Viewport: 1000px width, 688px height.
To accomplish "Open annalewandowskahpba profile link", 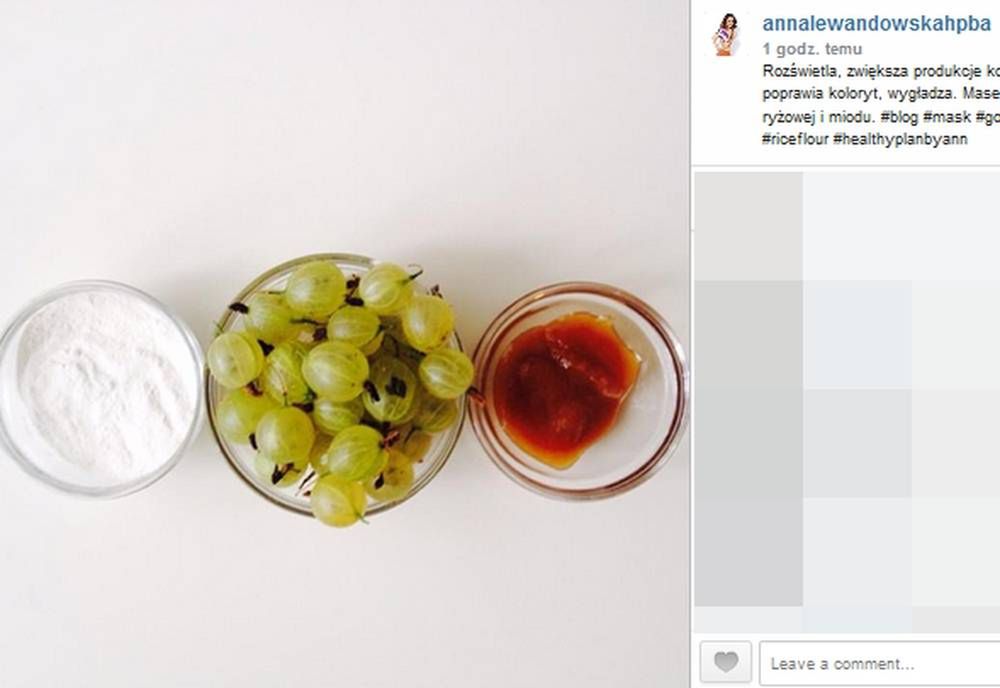I will coord(876,24).
